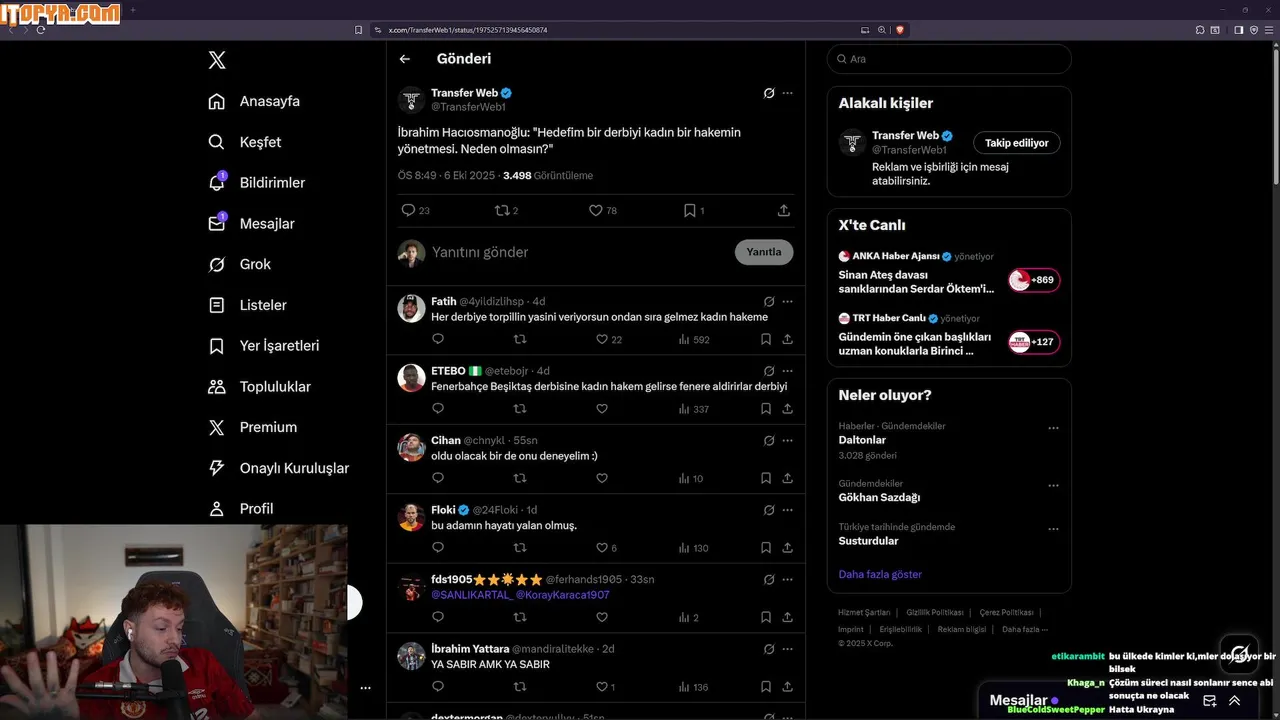This screenshot has height=720, width=1280.
Task: Open Premium in the sidebar
Action: point(252,427)
